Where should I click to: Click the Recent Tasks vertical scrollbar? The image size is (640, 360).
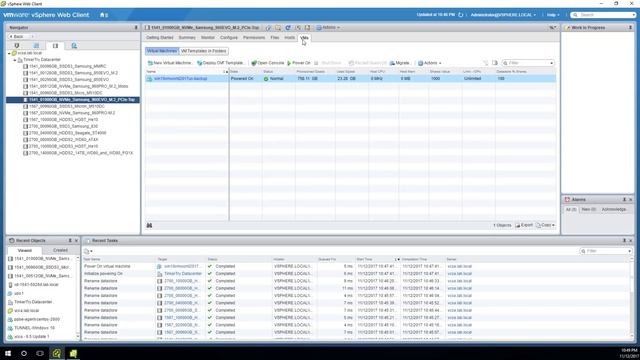632,298
